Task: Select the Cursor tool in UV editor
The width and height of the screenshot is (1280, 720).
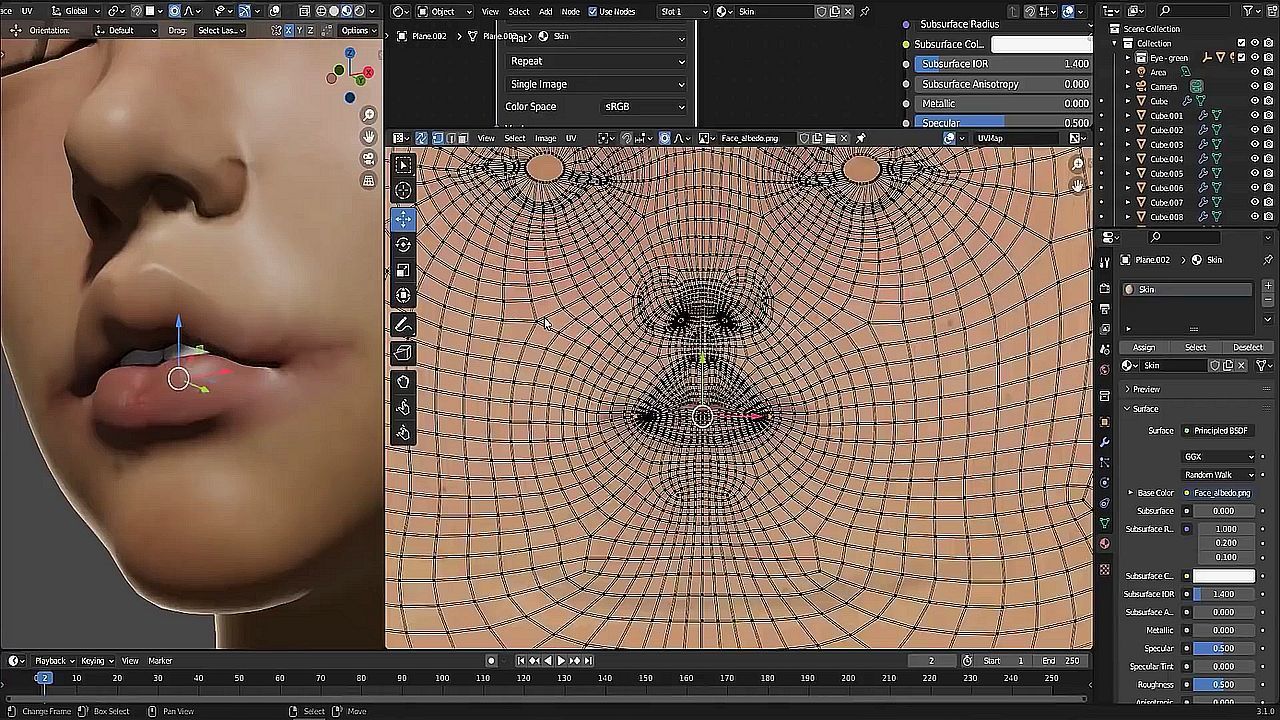Action: tap(403, 191)
